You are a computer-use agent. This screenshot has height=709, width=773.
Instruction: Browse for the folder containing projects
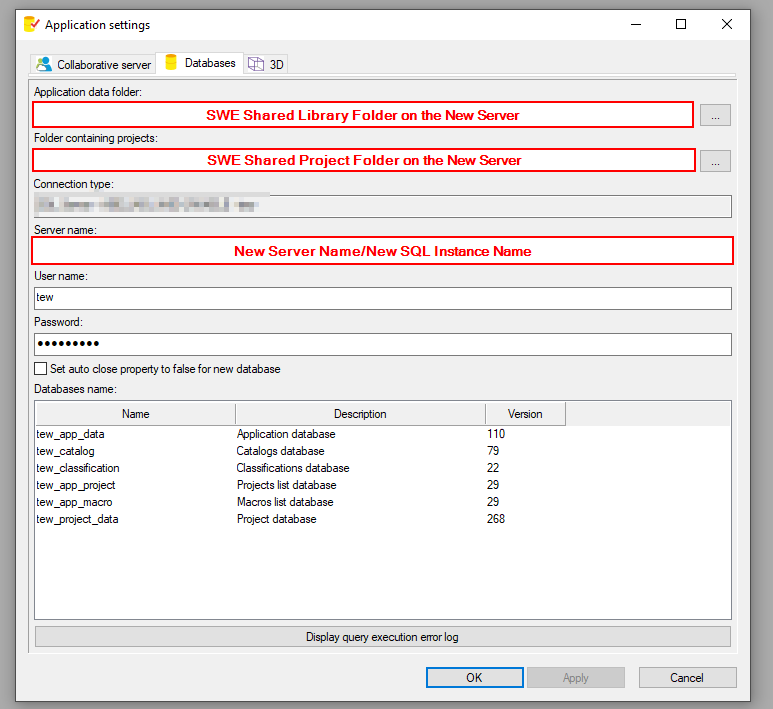pyautogui.click(x=715, y=161)
